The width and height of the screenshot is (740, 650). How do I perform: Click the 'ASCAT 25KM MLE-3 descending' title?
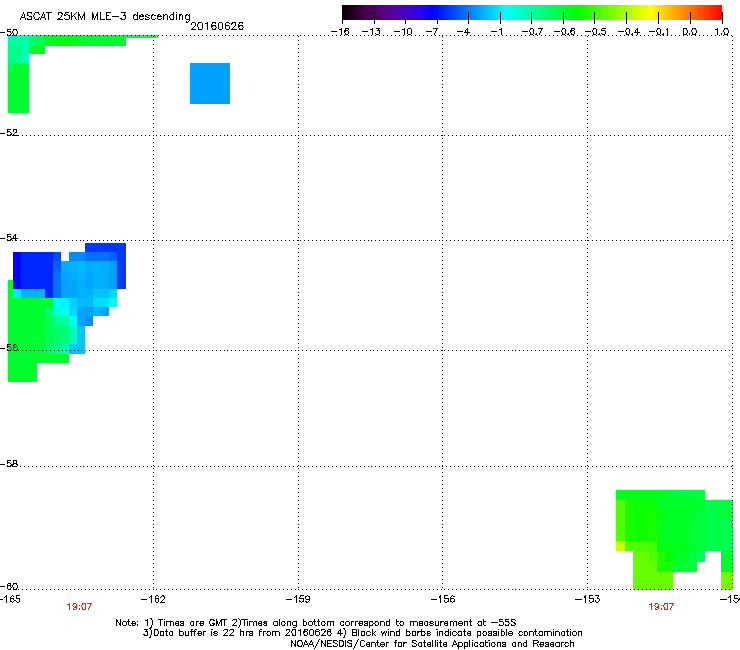click(105, 16)
